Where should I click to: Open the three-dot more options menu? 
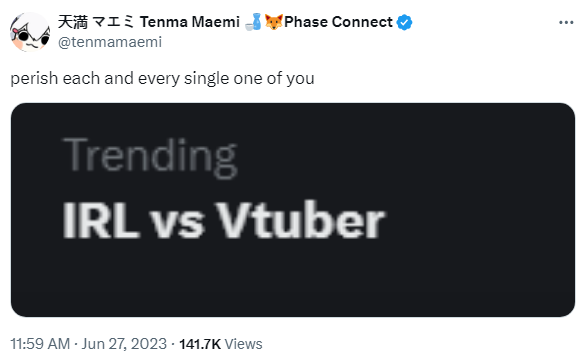pos(566,23)
